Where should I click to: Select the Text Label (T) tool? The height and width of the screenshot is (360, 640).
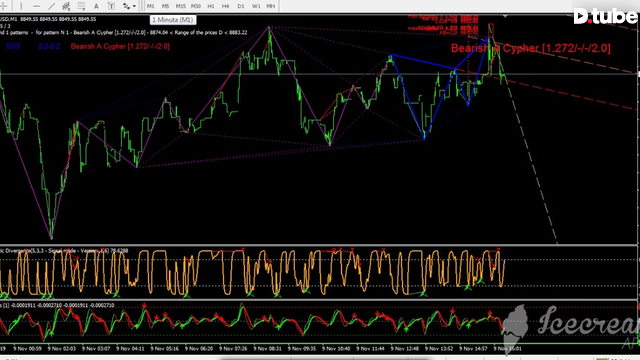point(111,6)
